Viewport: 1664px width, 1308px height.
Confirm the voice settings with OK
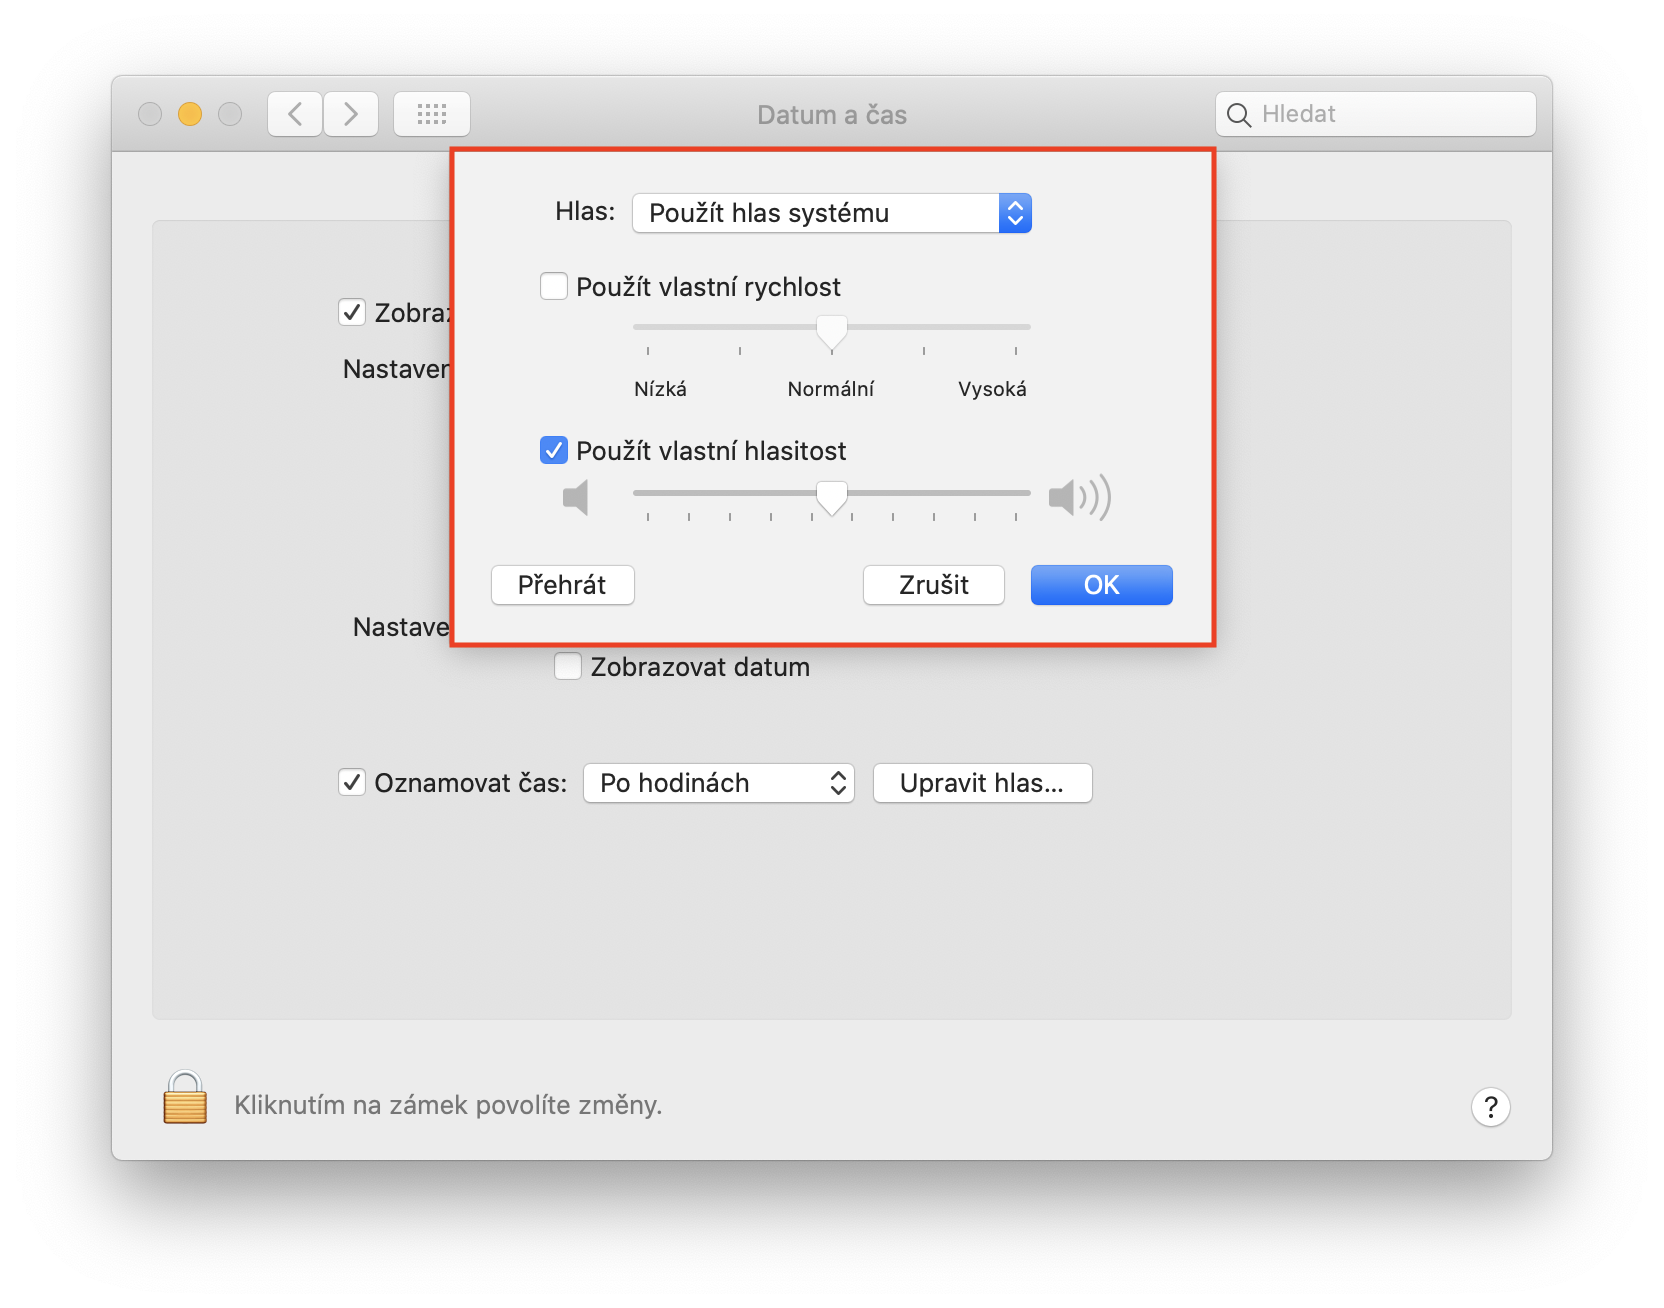click(x=1101, y=585)
